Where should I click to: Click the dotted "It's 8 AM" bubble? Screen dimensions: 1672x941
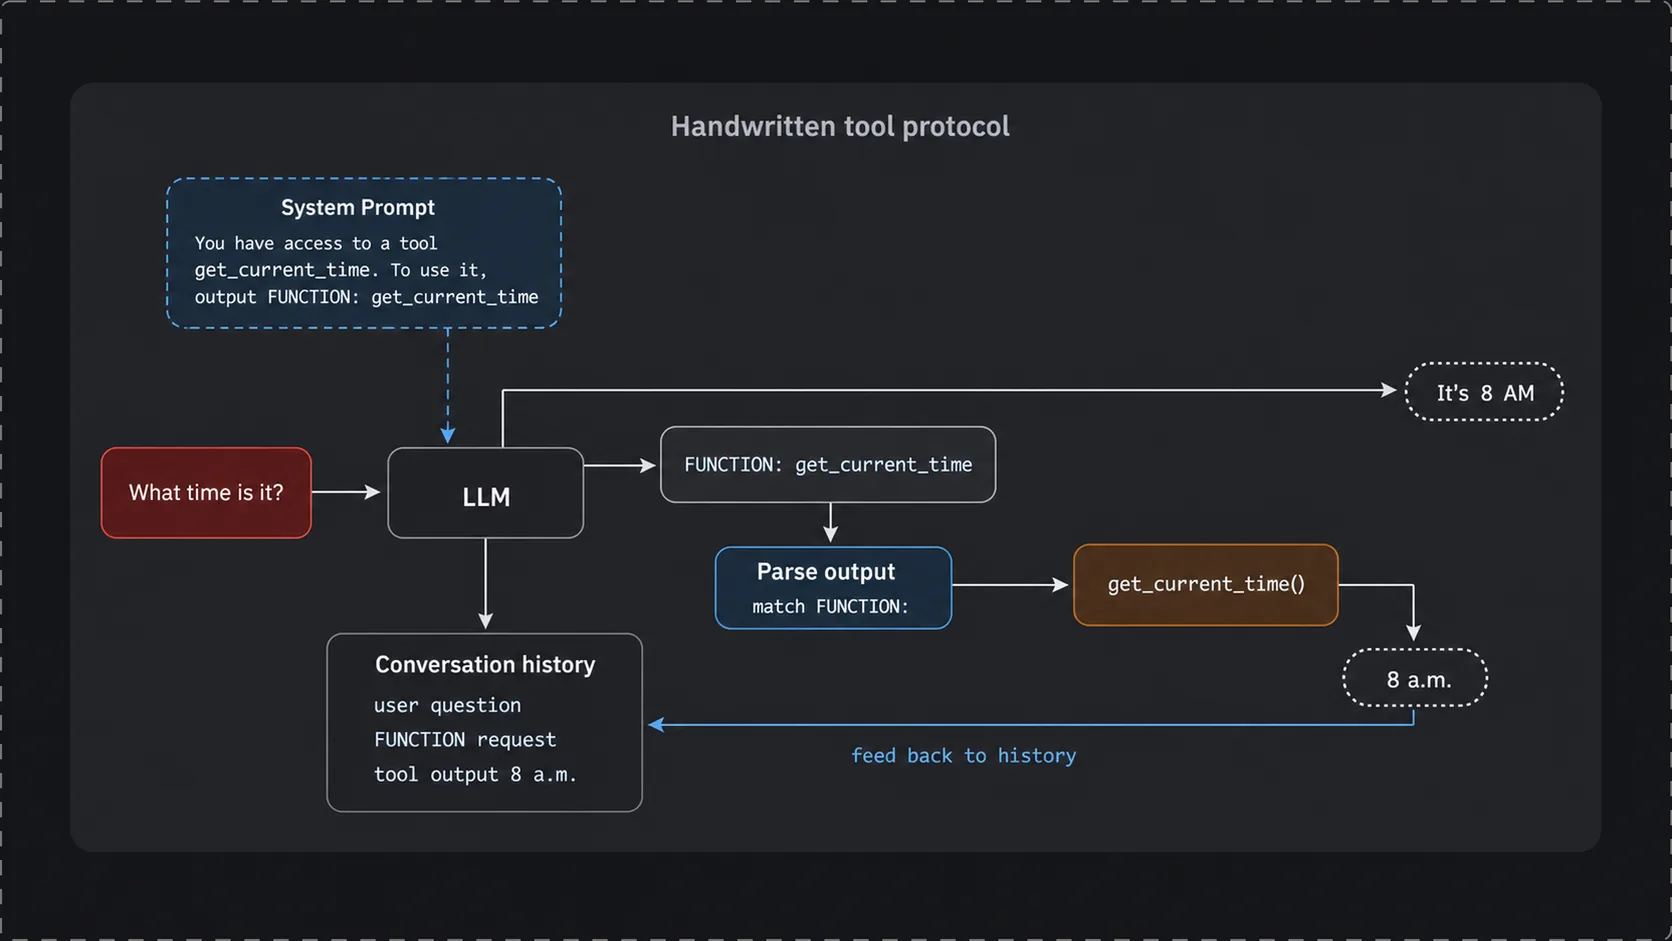tap(1485, 392)
